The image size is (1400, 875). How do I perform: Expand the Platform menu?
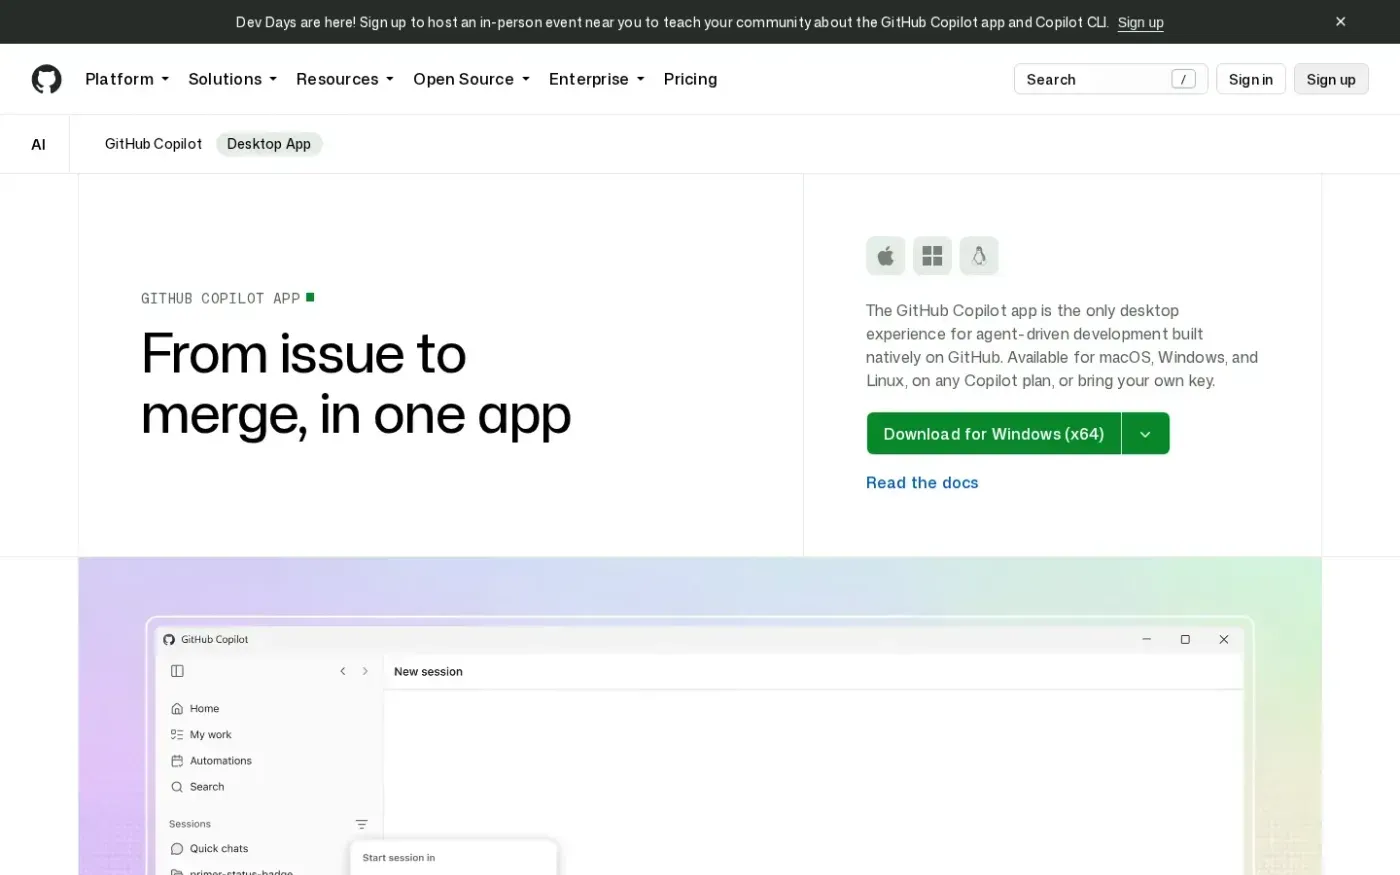pyautogui.click(x=127, y=79)
